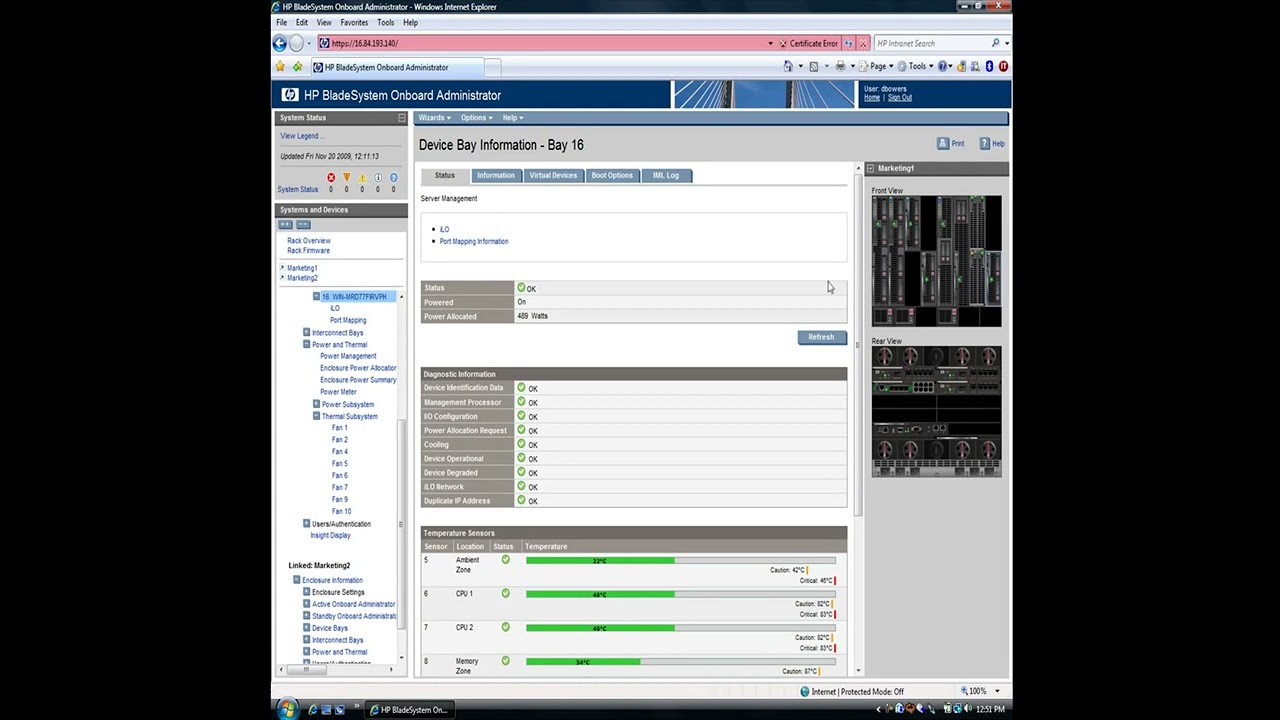
Task: Click the IE refresh page icon
Action: 849,43
